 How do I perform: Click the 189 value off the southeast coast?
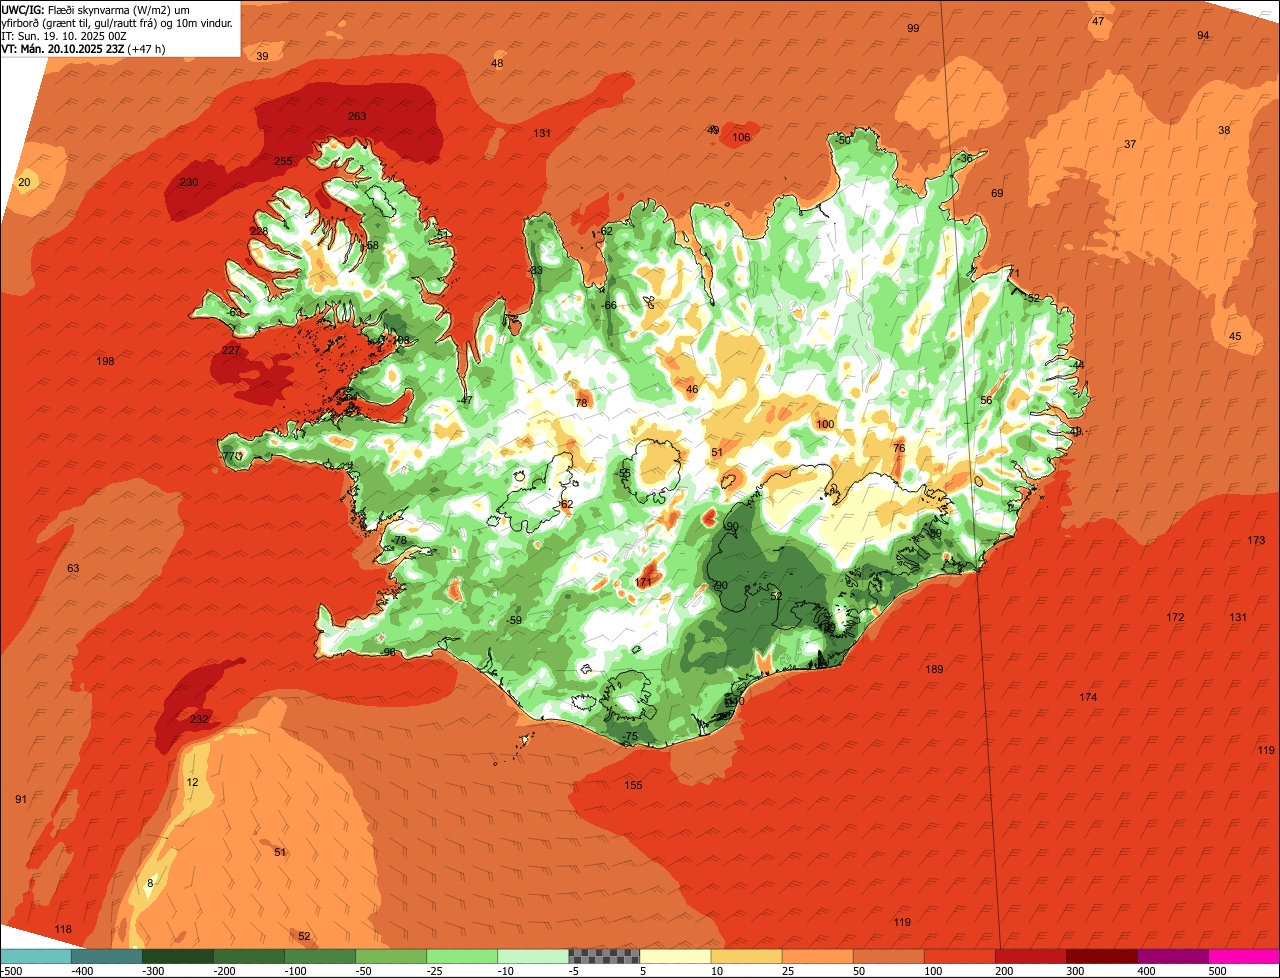(x=934, y=669)
